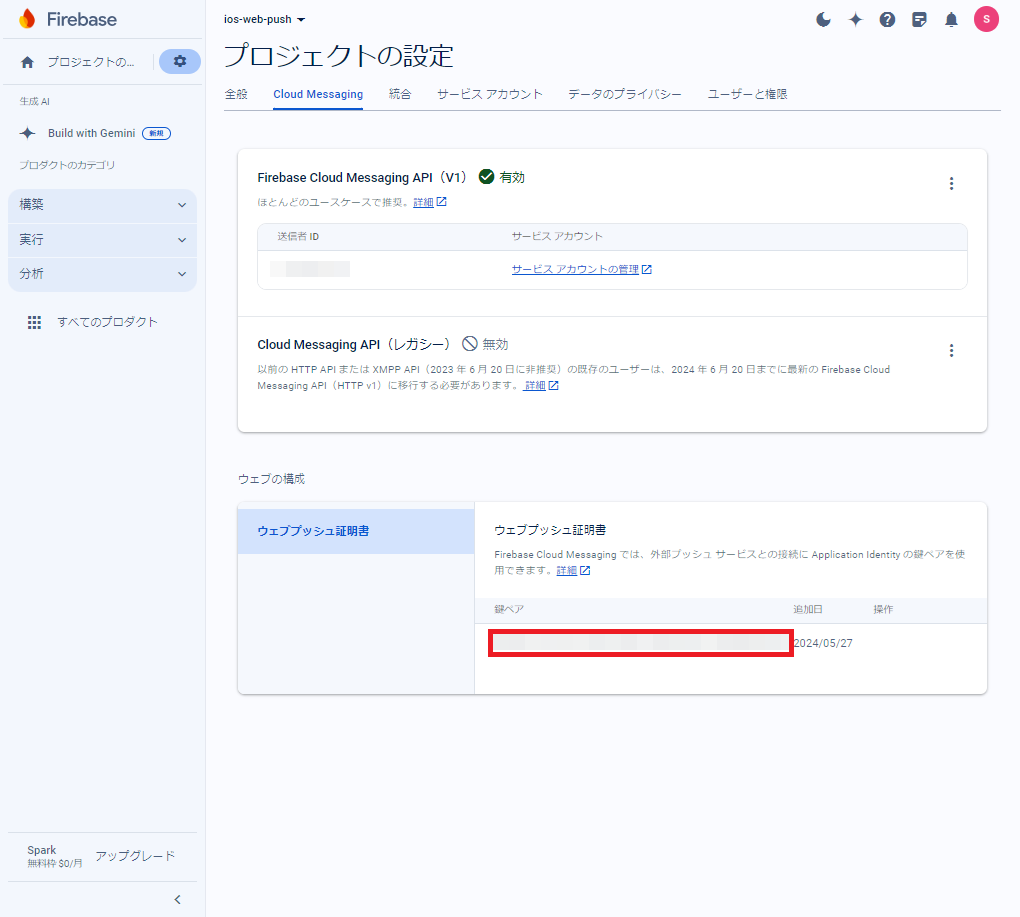Screen dimensions: 1020x917
Task: Click the Firebase flame logo
Action: click(x=27, y=18)
